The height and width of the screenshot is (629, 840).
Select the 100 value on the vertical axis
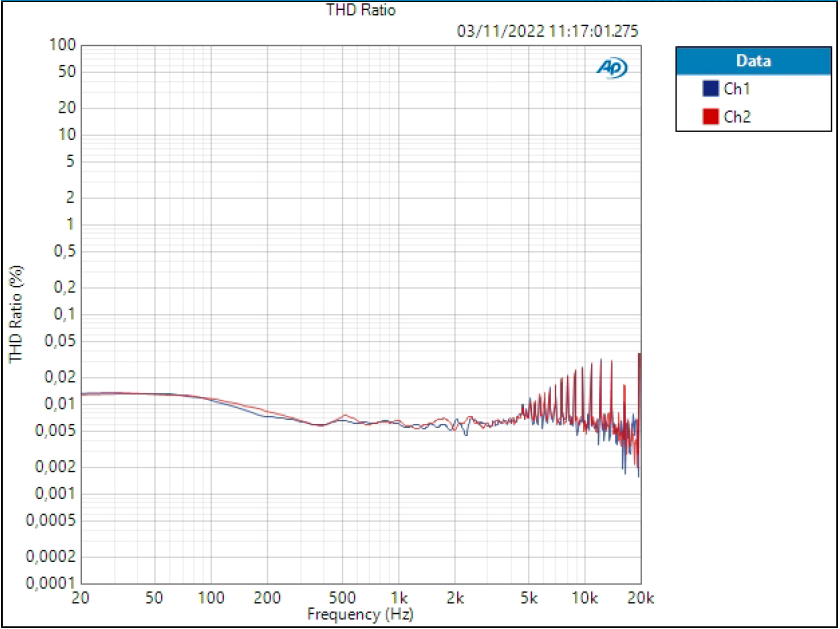pyautogui.click(x=63, y=45)
